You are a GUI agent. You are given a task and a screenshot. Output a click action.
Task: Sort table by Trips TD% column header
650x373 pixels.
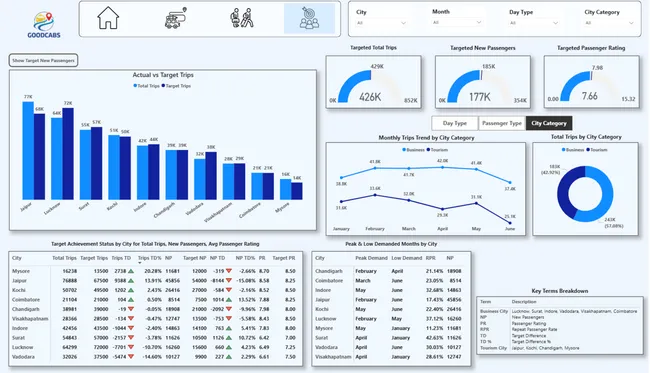tap(150, 258)
